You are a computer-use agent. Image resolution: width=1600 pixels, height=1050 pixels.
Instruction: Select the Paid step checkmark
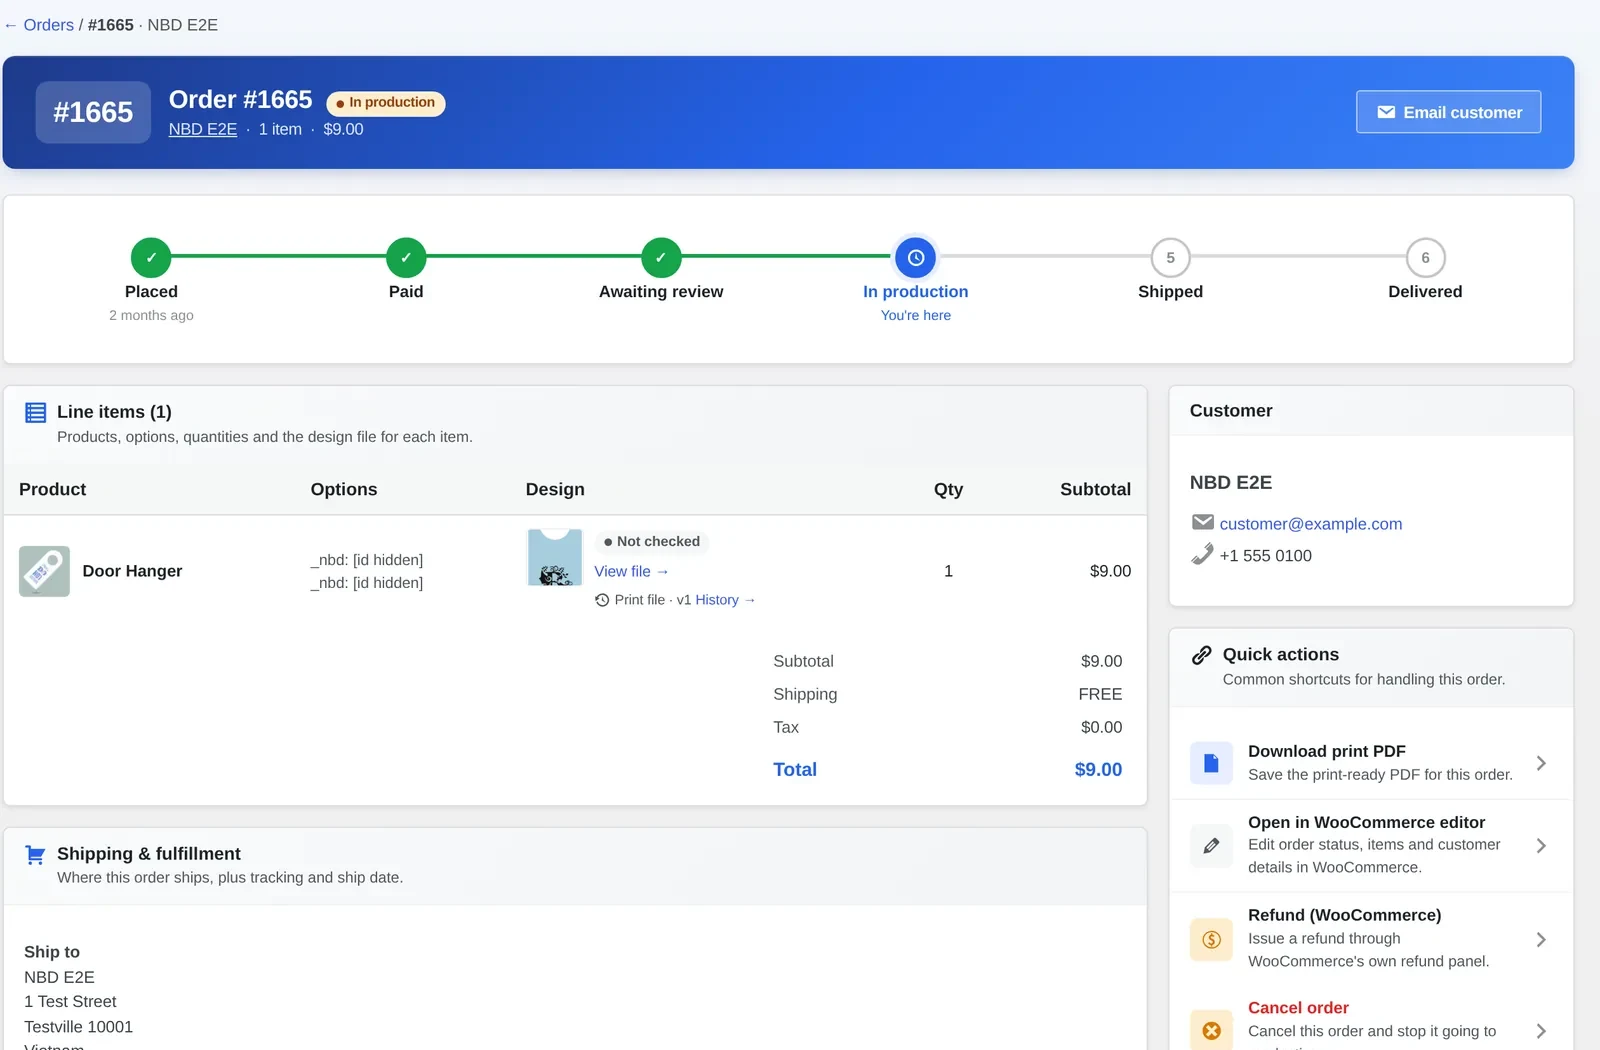coord(406,257)
